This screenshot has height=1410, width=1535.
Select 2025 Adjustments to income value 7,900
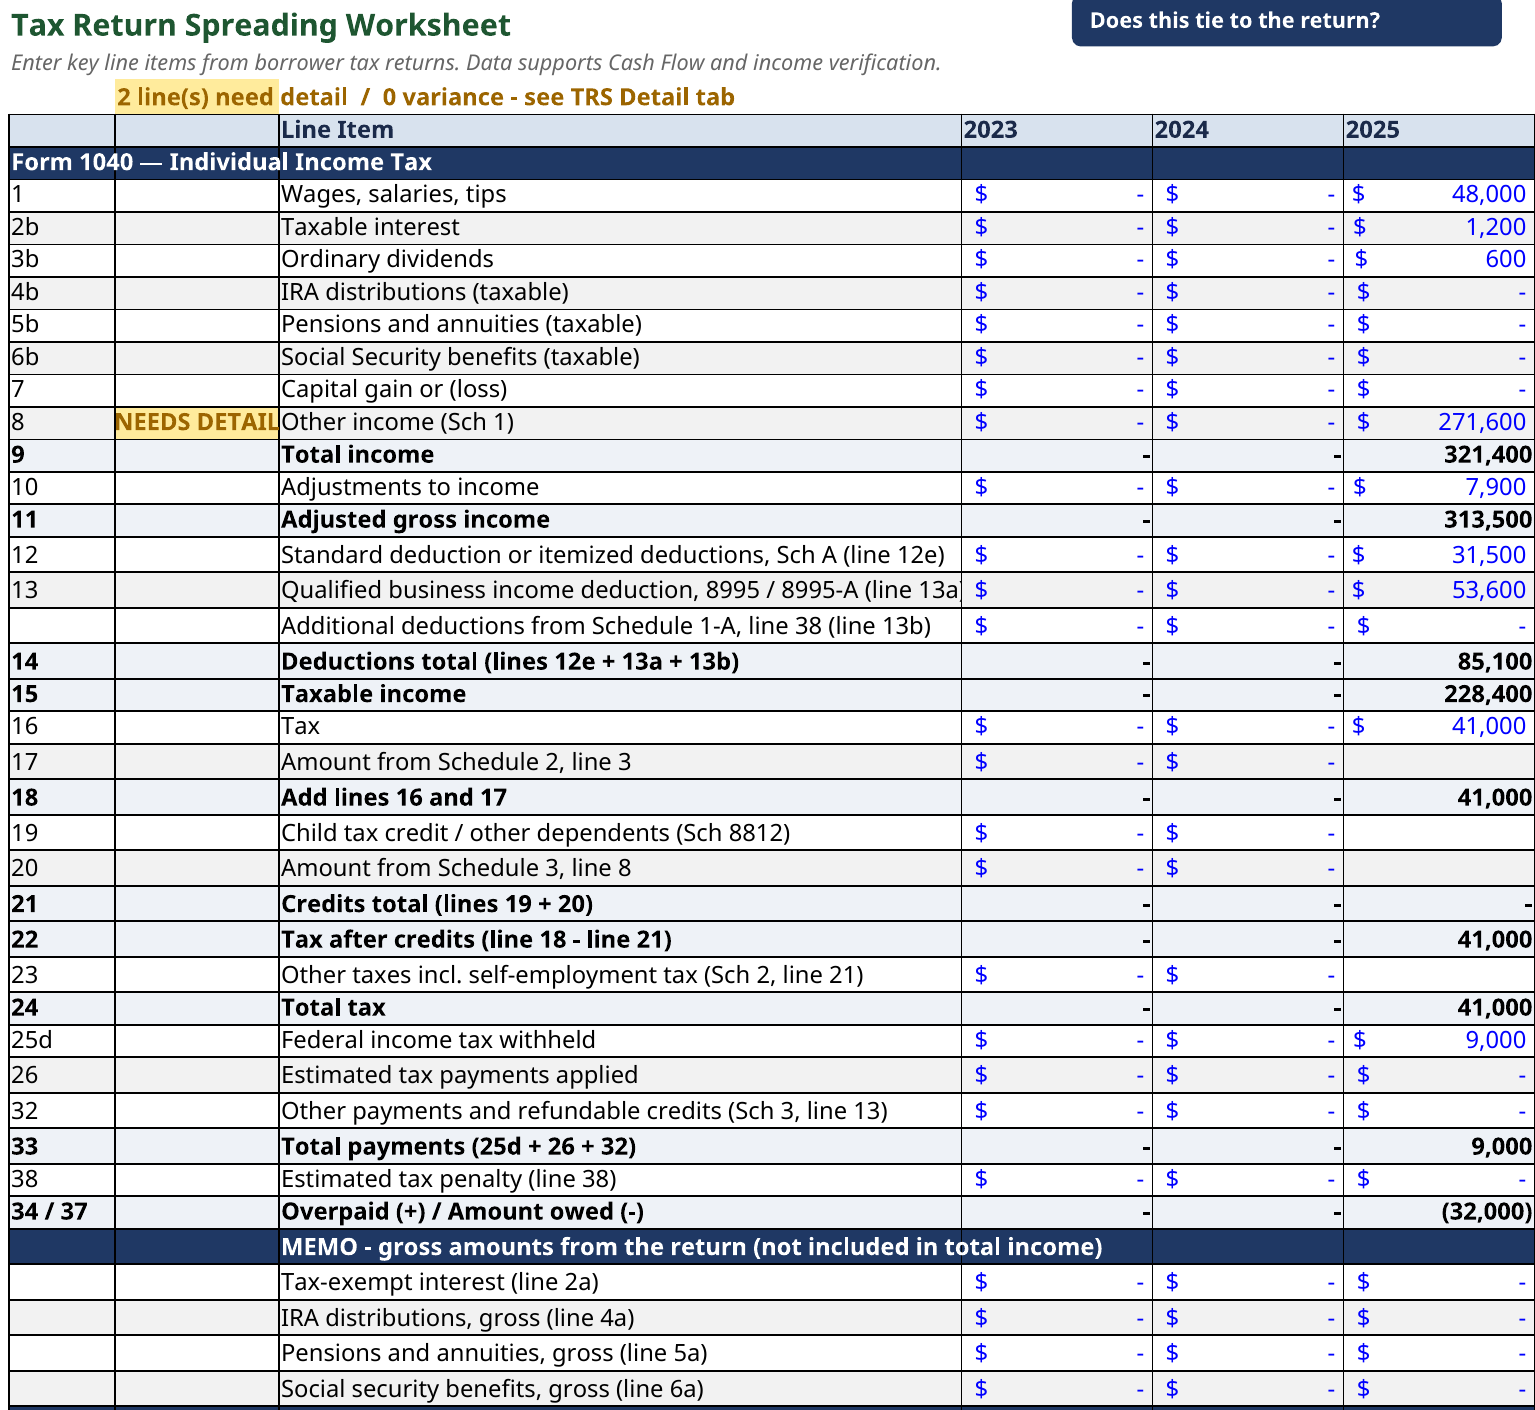1438,488
